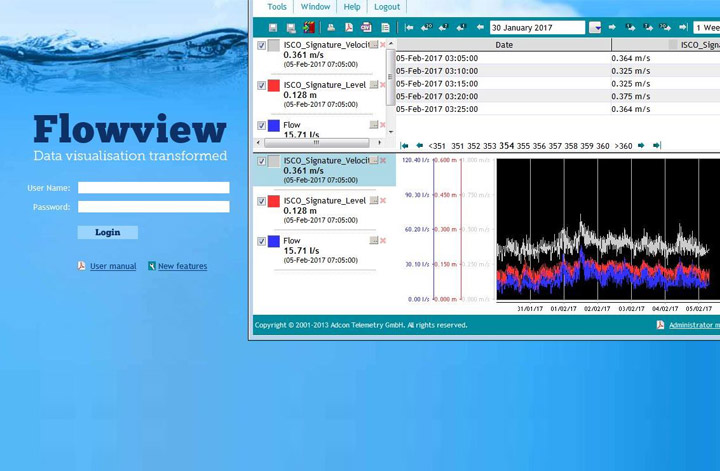
Task: Remove ISCO_Signature_Velocity from the table pane with red X
Action: click(382, 45)
